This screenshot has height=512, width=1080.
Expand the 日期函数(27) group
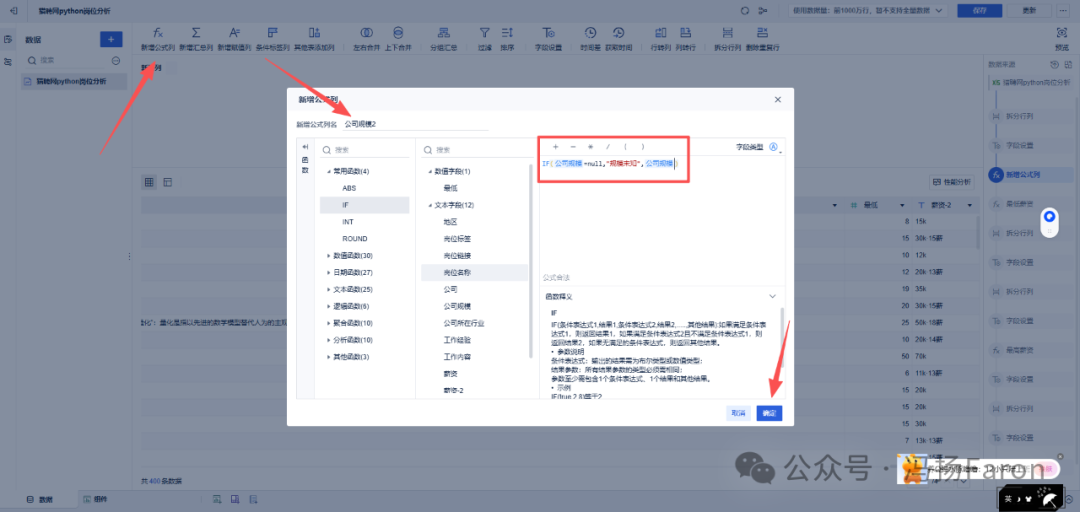coord(329,272)
